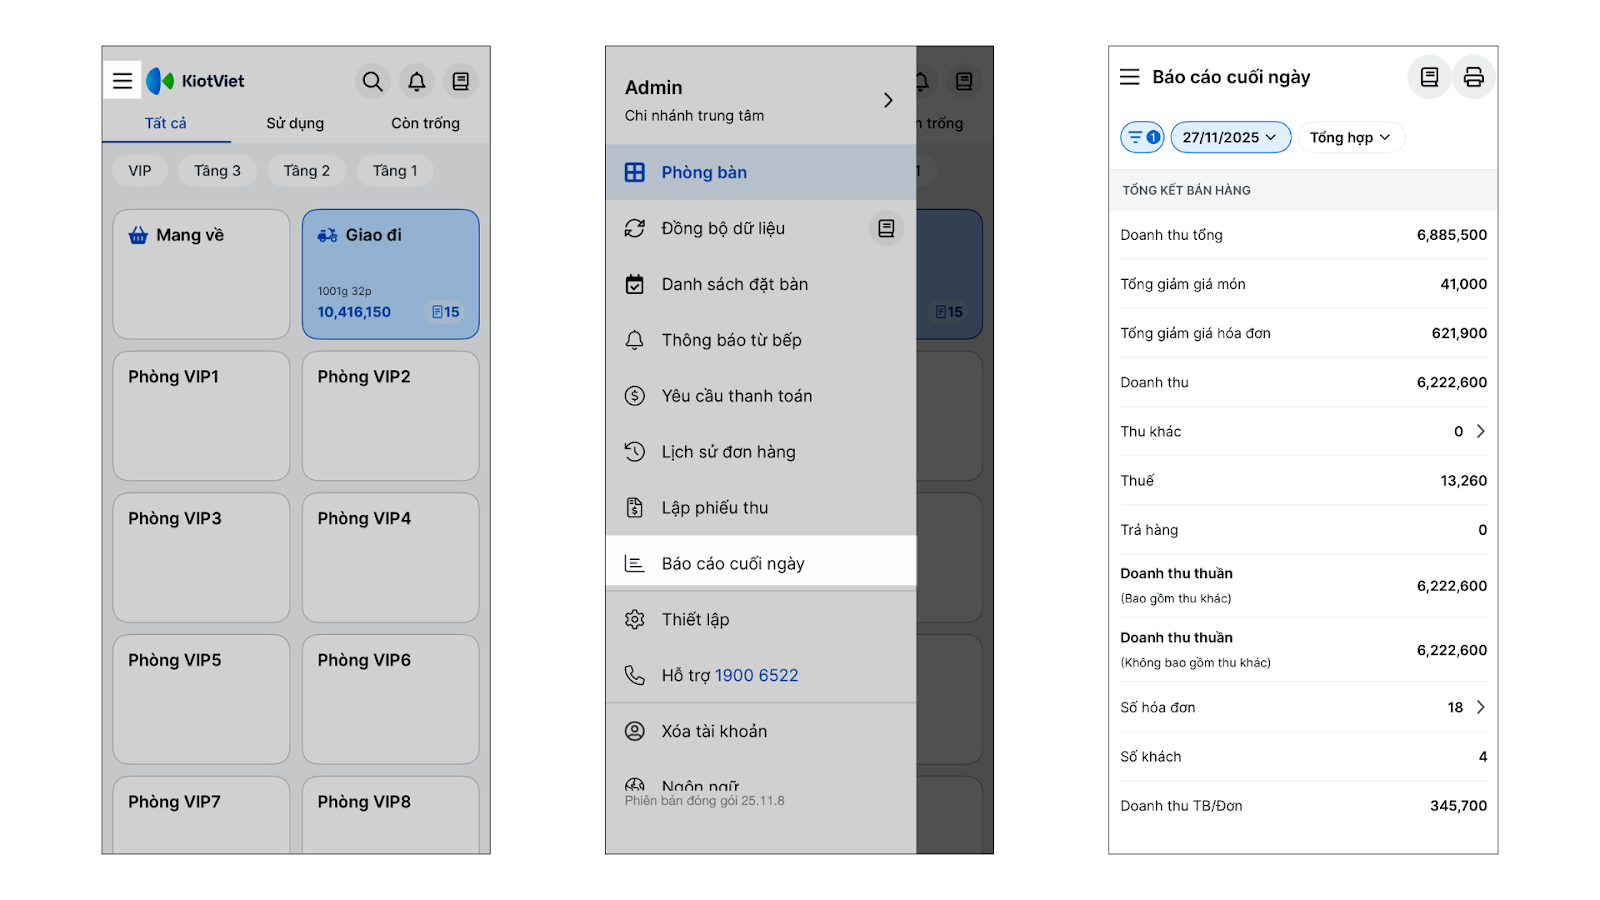Viewport: 1600px width, 900px height.
Task: Click the print icon on the report screen
Action: [x=1474, y=77]
